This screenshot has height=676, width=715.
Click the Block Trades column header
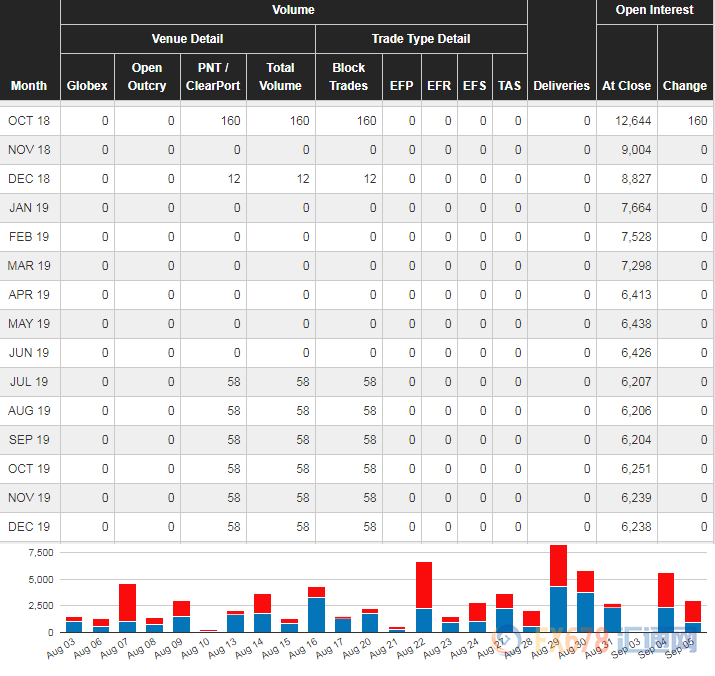point(348,77)
